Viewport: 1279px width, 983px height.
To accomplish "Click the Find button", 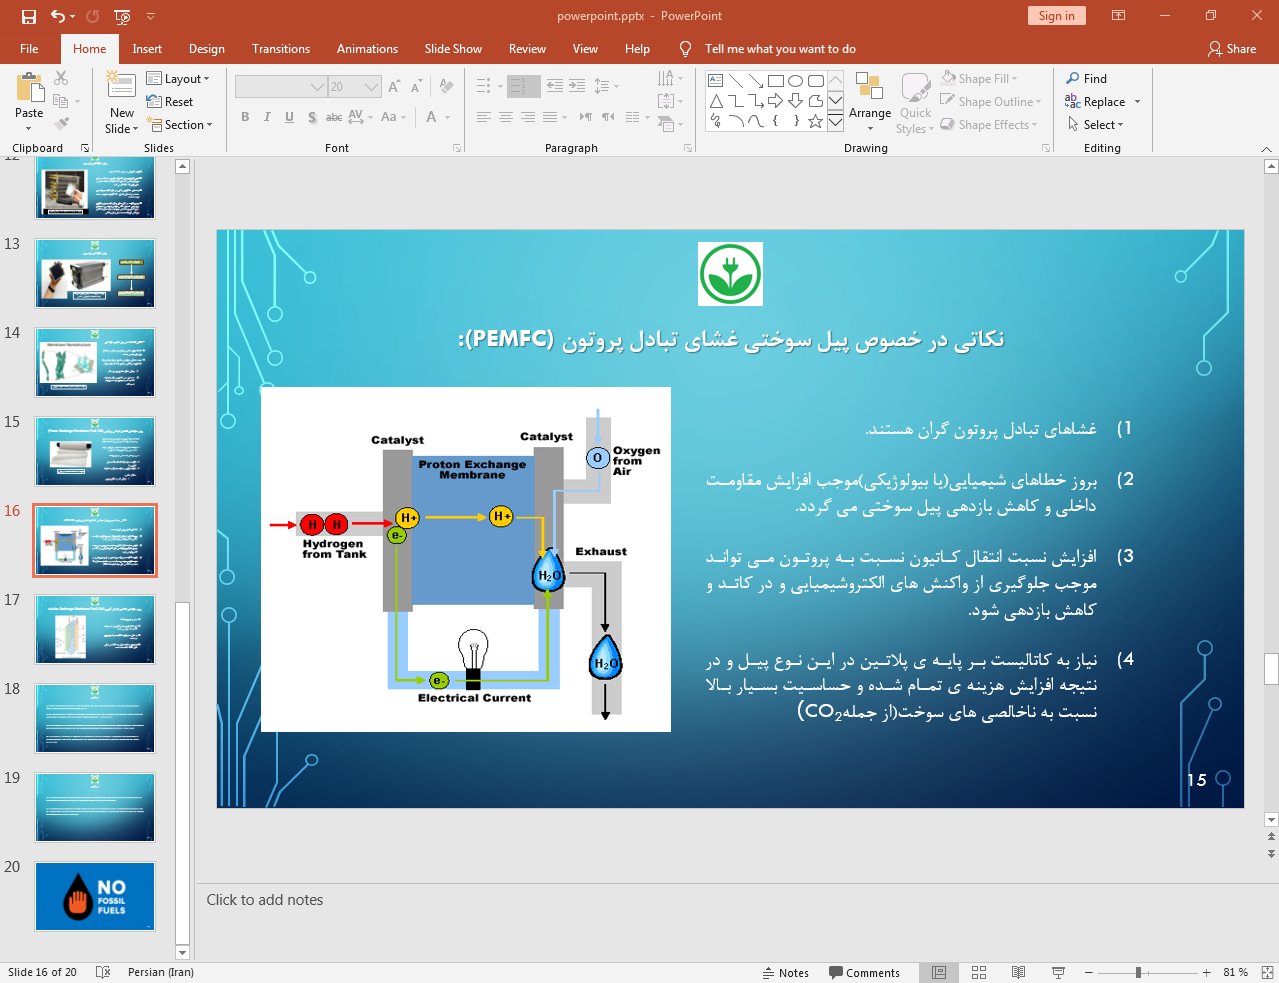I will (x=1087, y=78).
